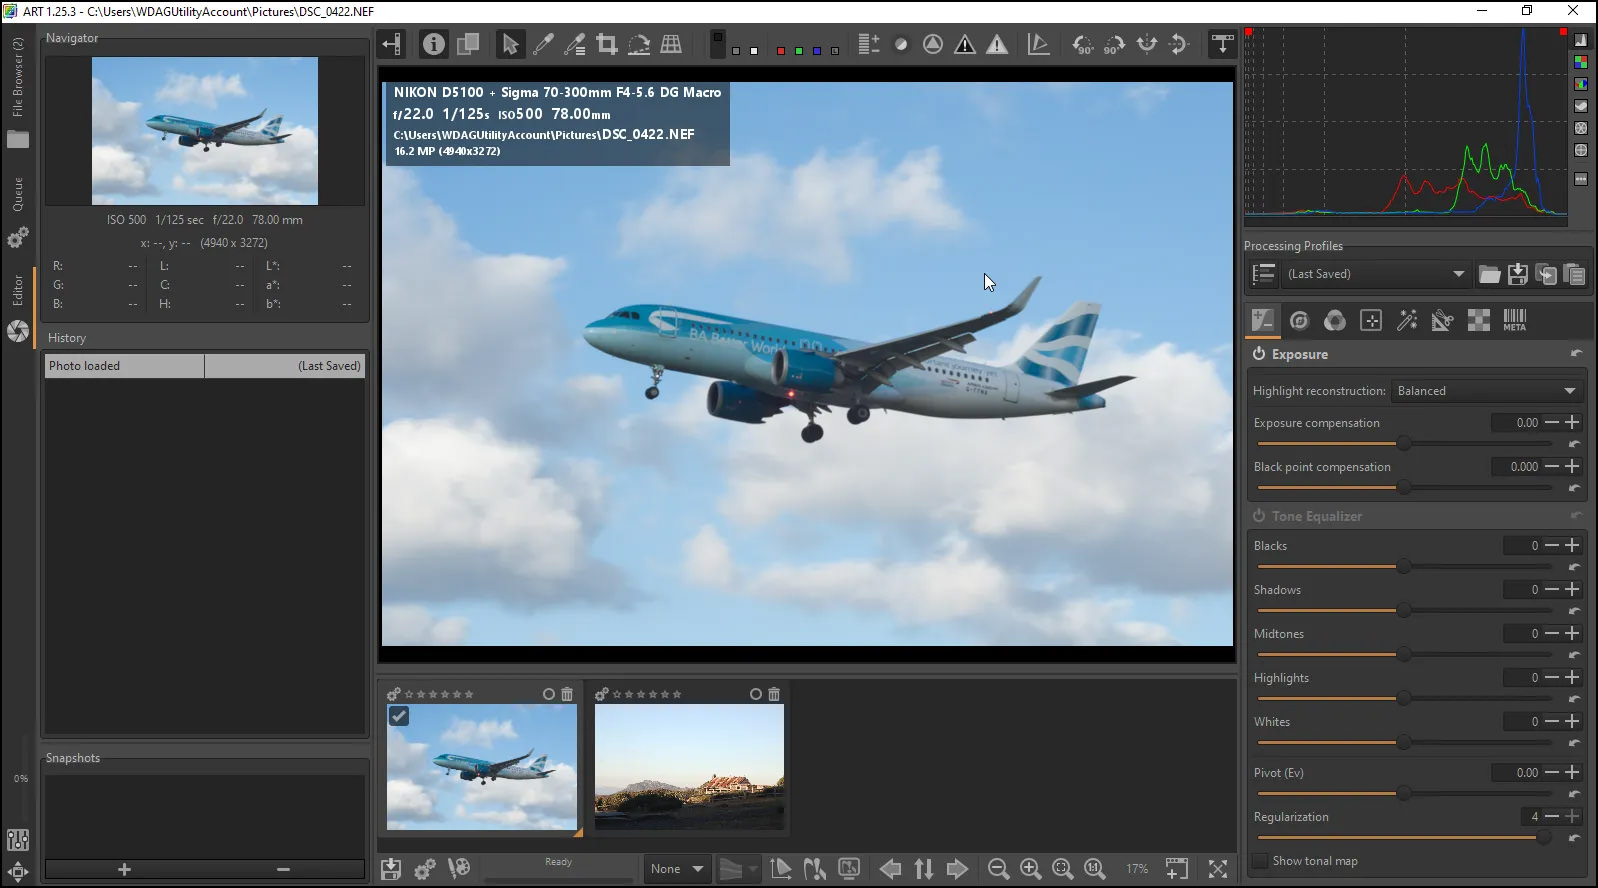Activate the perspective correction grid tool

[x=671, y=44]
